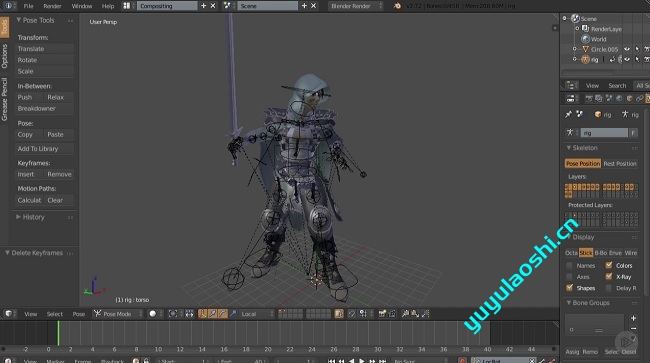This screenshot has height=363, width=650.
Task: Click the outliner editor type icon
Action: click(x=572, y=85)
